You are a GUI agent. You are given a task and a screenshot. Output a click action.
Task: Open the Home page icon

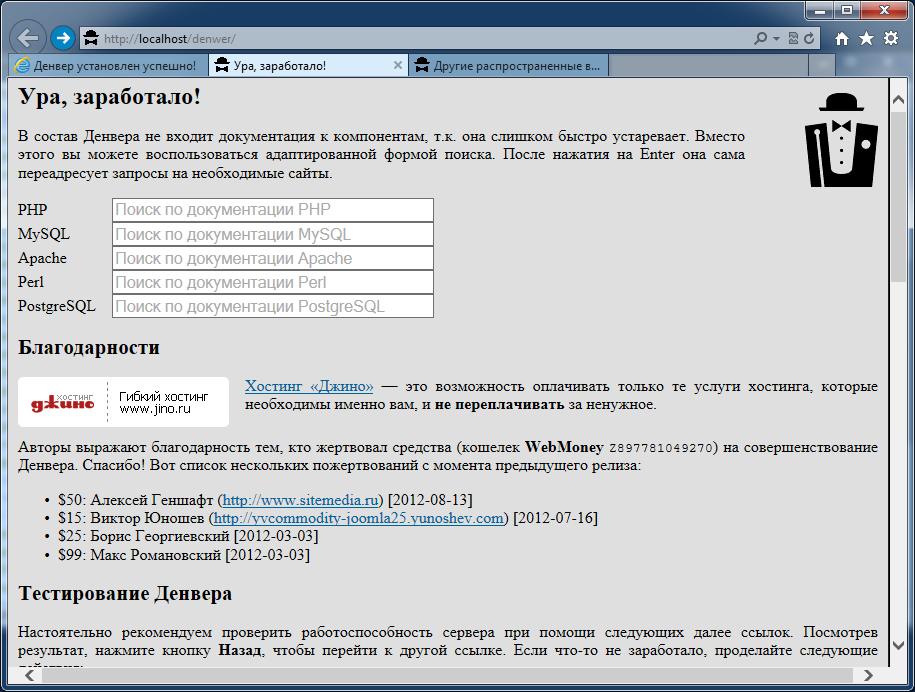pos(842,38)
